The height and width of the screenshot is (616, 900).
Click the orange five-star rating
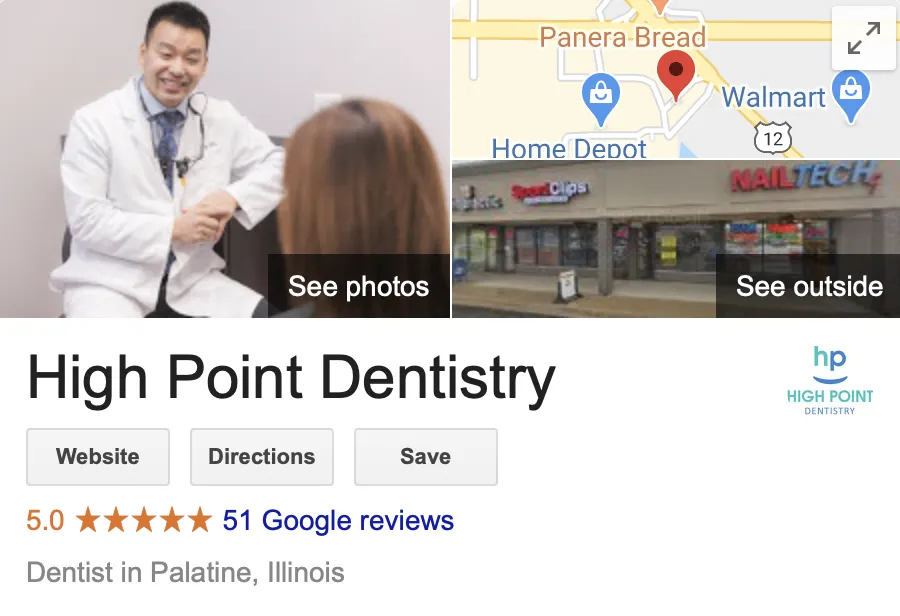coord(143,520)
